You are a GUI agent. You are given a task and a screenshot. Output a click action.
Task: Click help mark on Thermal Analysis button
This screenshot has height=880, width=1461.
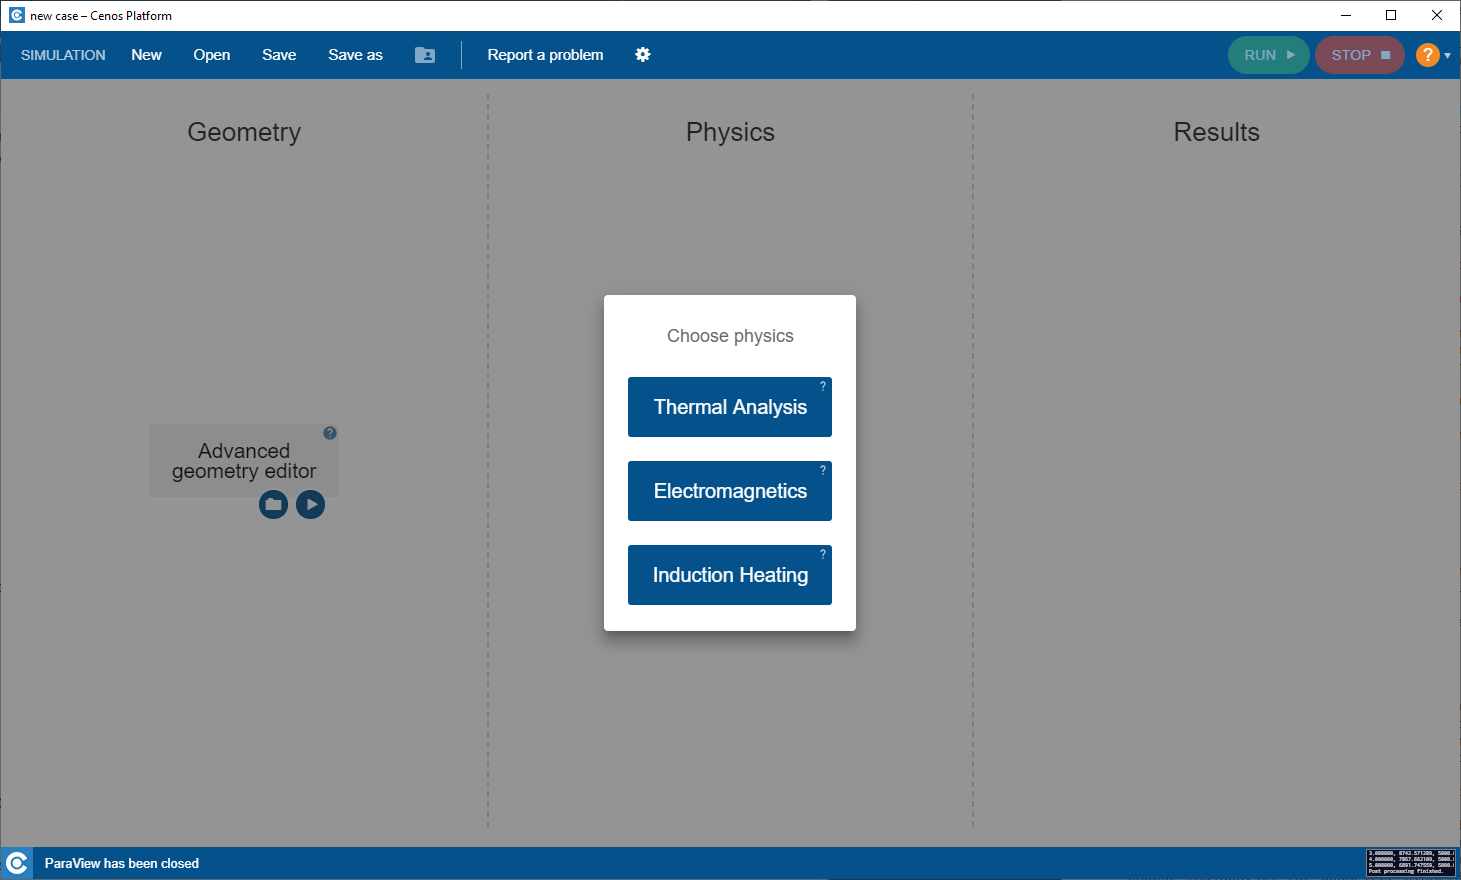pyautogui.click(x=823, y=386)
